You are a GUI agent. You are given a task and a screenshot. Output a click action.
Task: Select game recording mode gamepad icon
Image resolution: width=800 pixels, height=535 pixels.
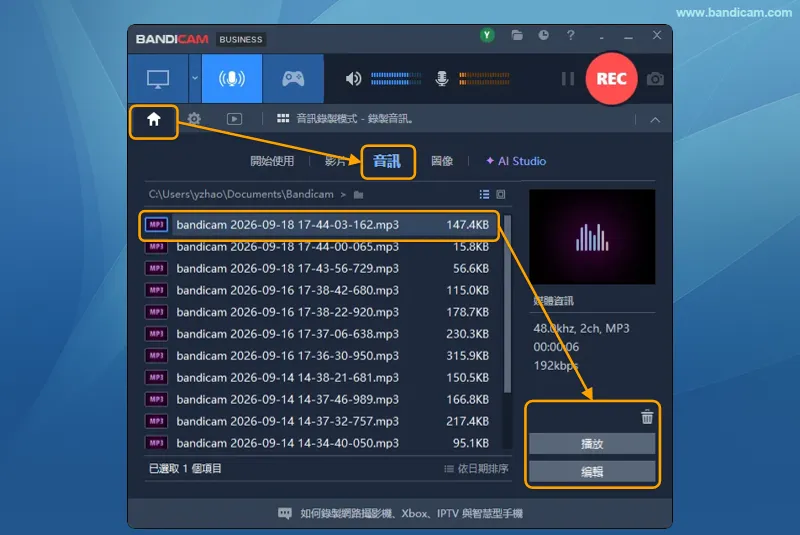[x=293, y=79]
